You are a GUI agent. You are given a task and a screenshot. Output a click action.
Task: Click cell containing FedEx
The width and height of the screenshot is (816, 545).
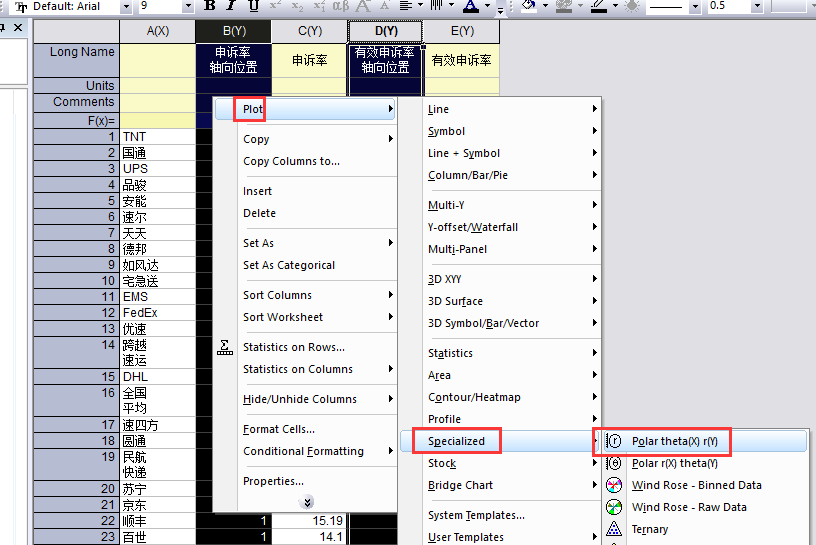158,312
